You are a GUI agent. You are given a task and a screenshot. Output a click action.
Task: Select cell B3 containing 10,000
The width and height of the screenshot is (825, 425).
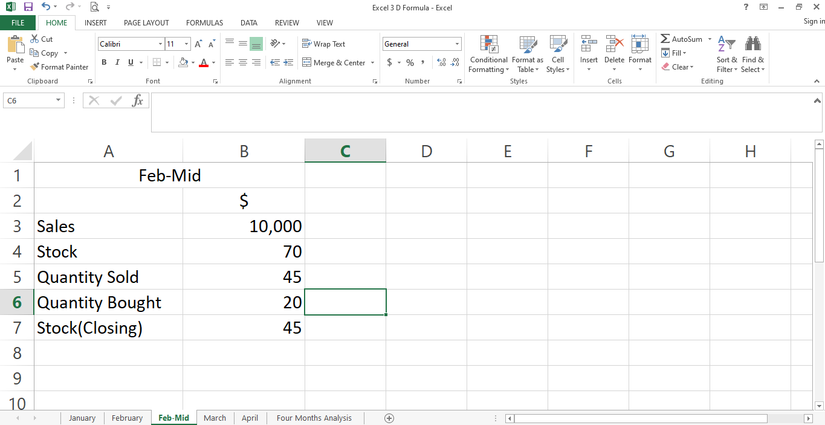(x=244, y=227)
